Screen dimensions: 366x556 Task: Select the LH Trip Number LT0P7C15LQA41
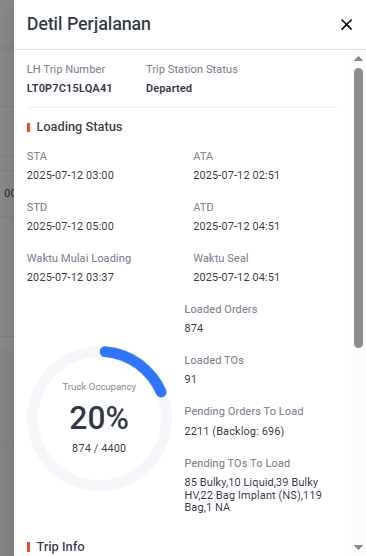[70, 88]
